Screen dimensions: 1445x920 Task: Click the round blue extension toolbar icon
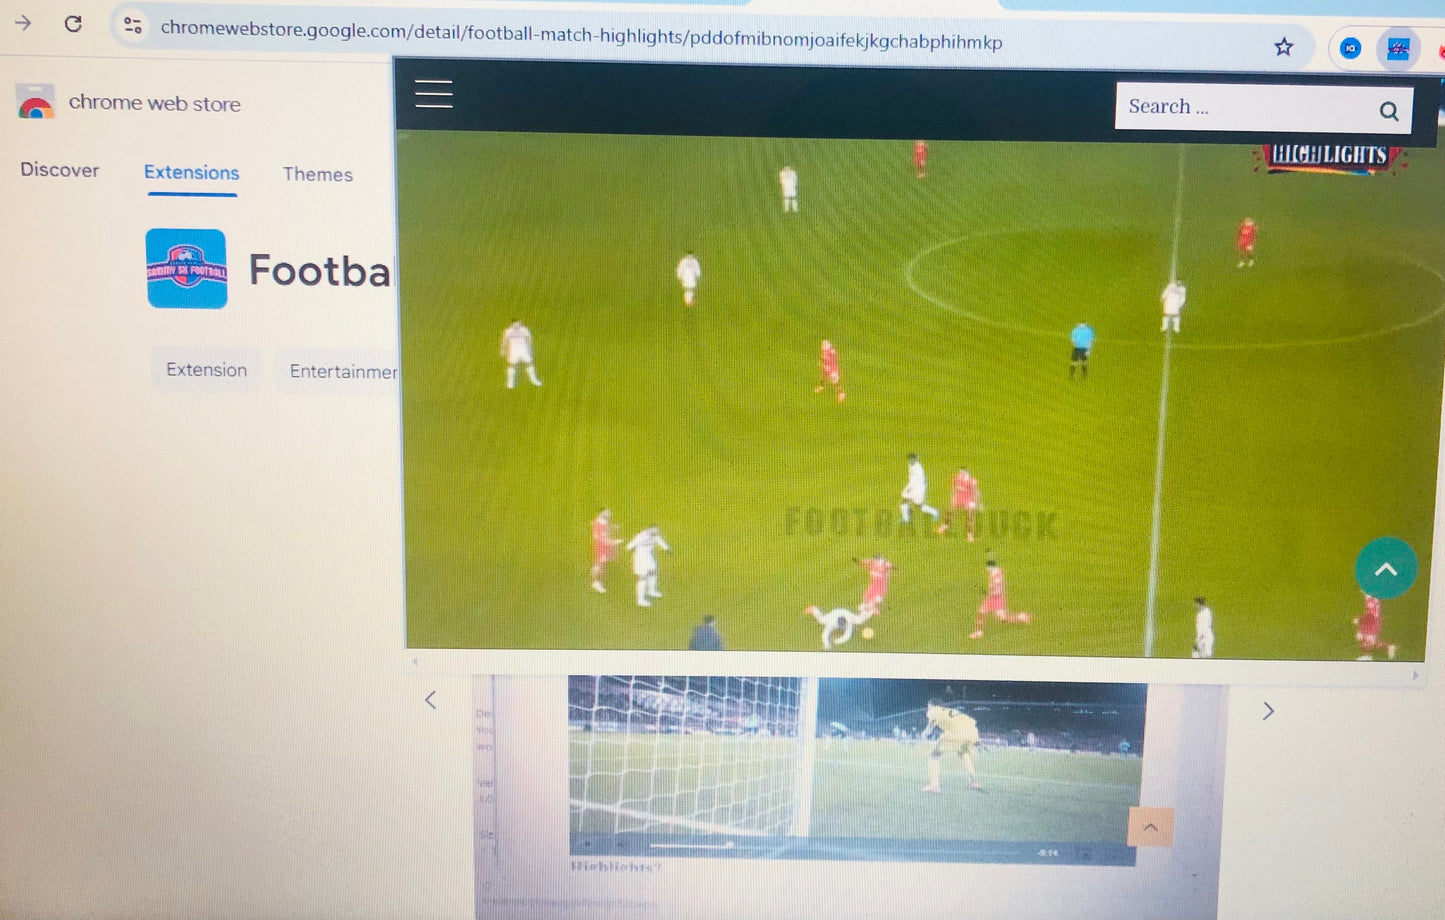click(x=1350, y=48)
